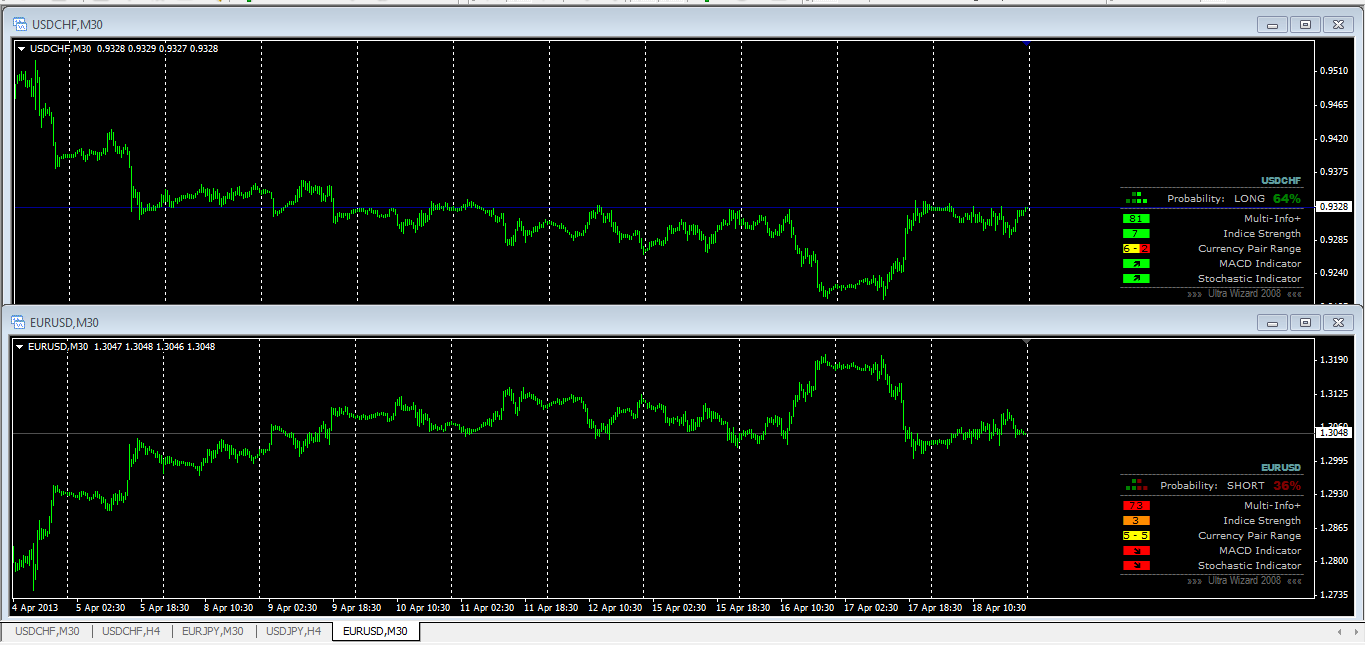Screen dimensions: 1365x645
Task: Open the EURJPY,M30 tab
Action: coord(213,631)
